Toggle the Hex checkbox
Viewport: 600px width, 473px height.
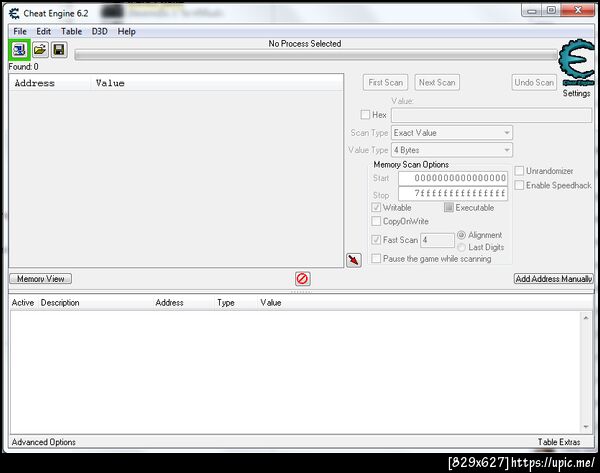pos(365,114)
